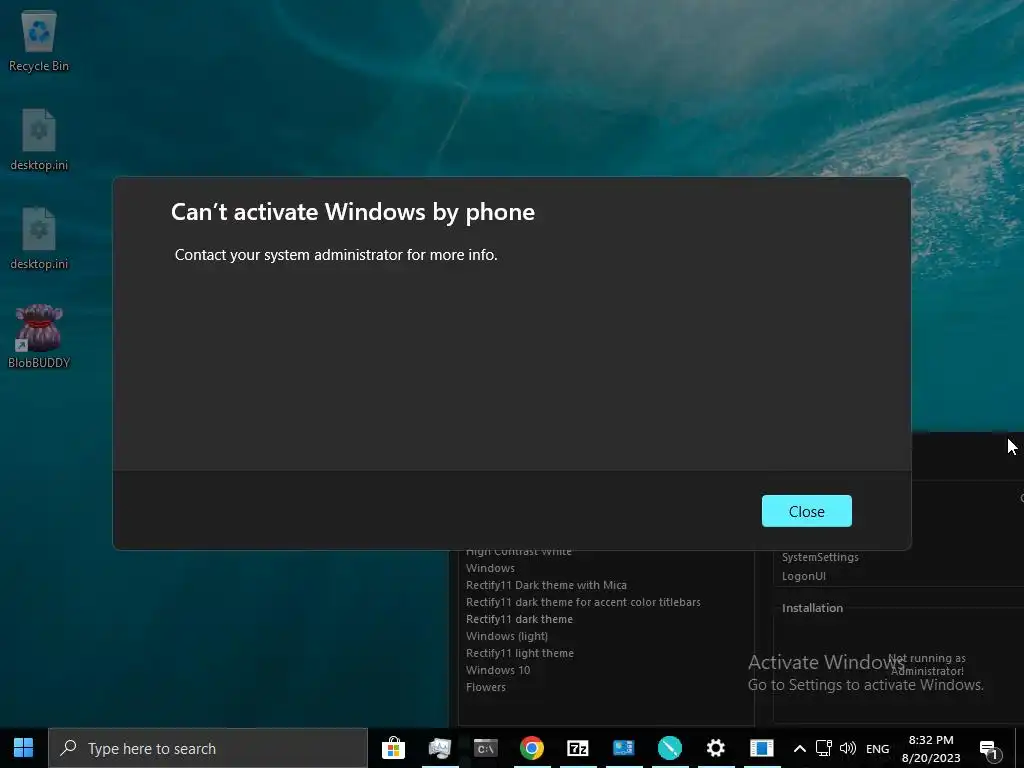Select Windows theme in background window list
The image size is (1024, 768).
(490, 568)
